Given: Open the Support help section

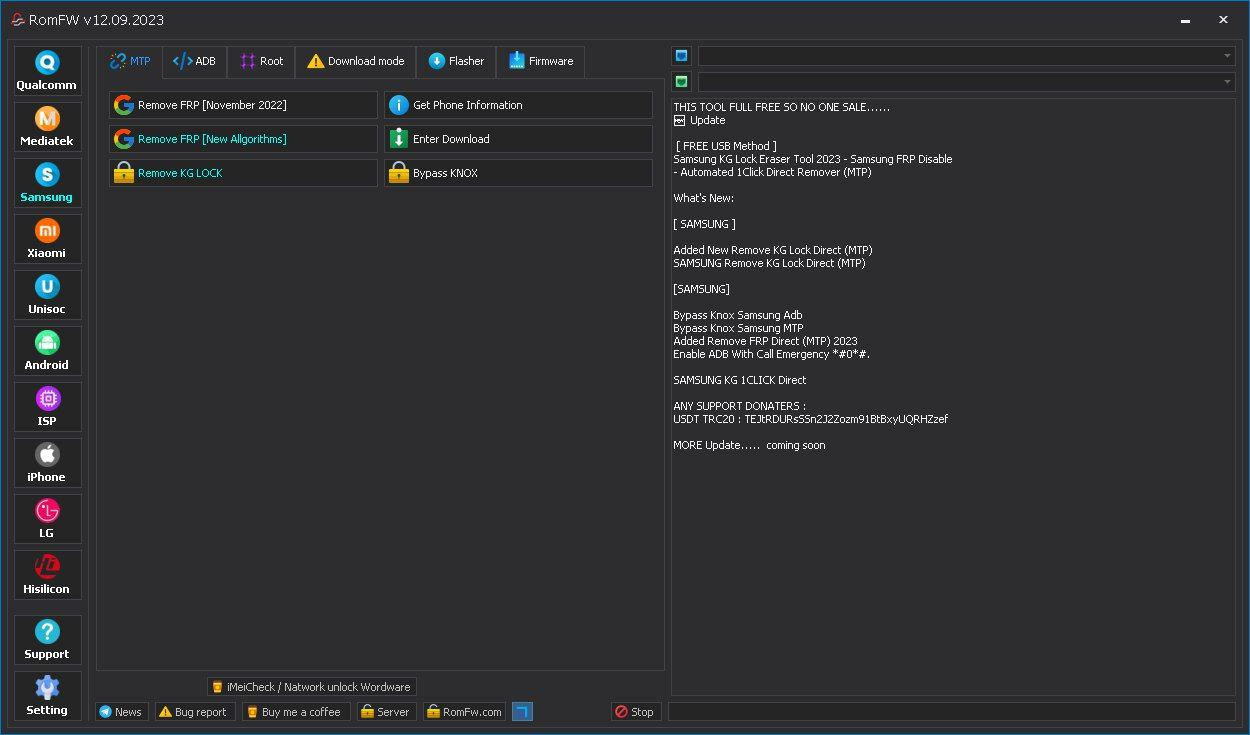Looking at the screenshot, I should pos(47,640).
